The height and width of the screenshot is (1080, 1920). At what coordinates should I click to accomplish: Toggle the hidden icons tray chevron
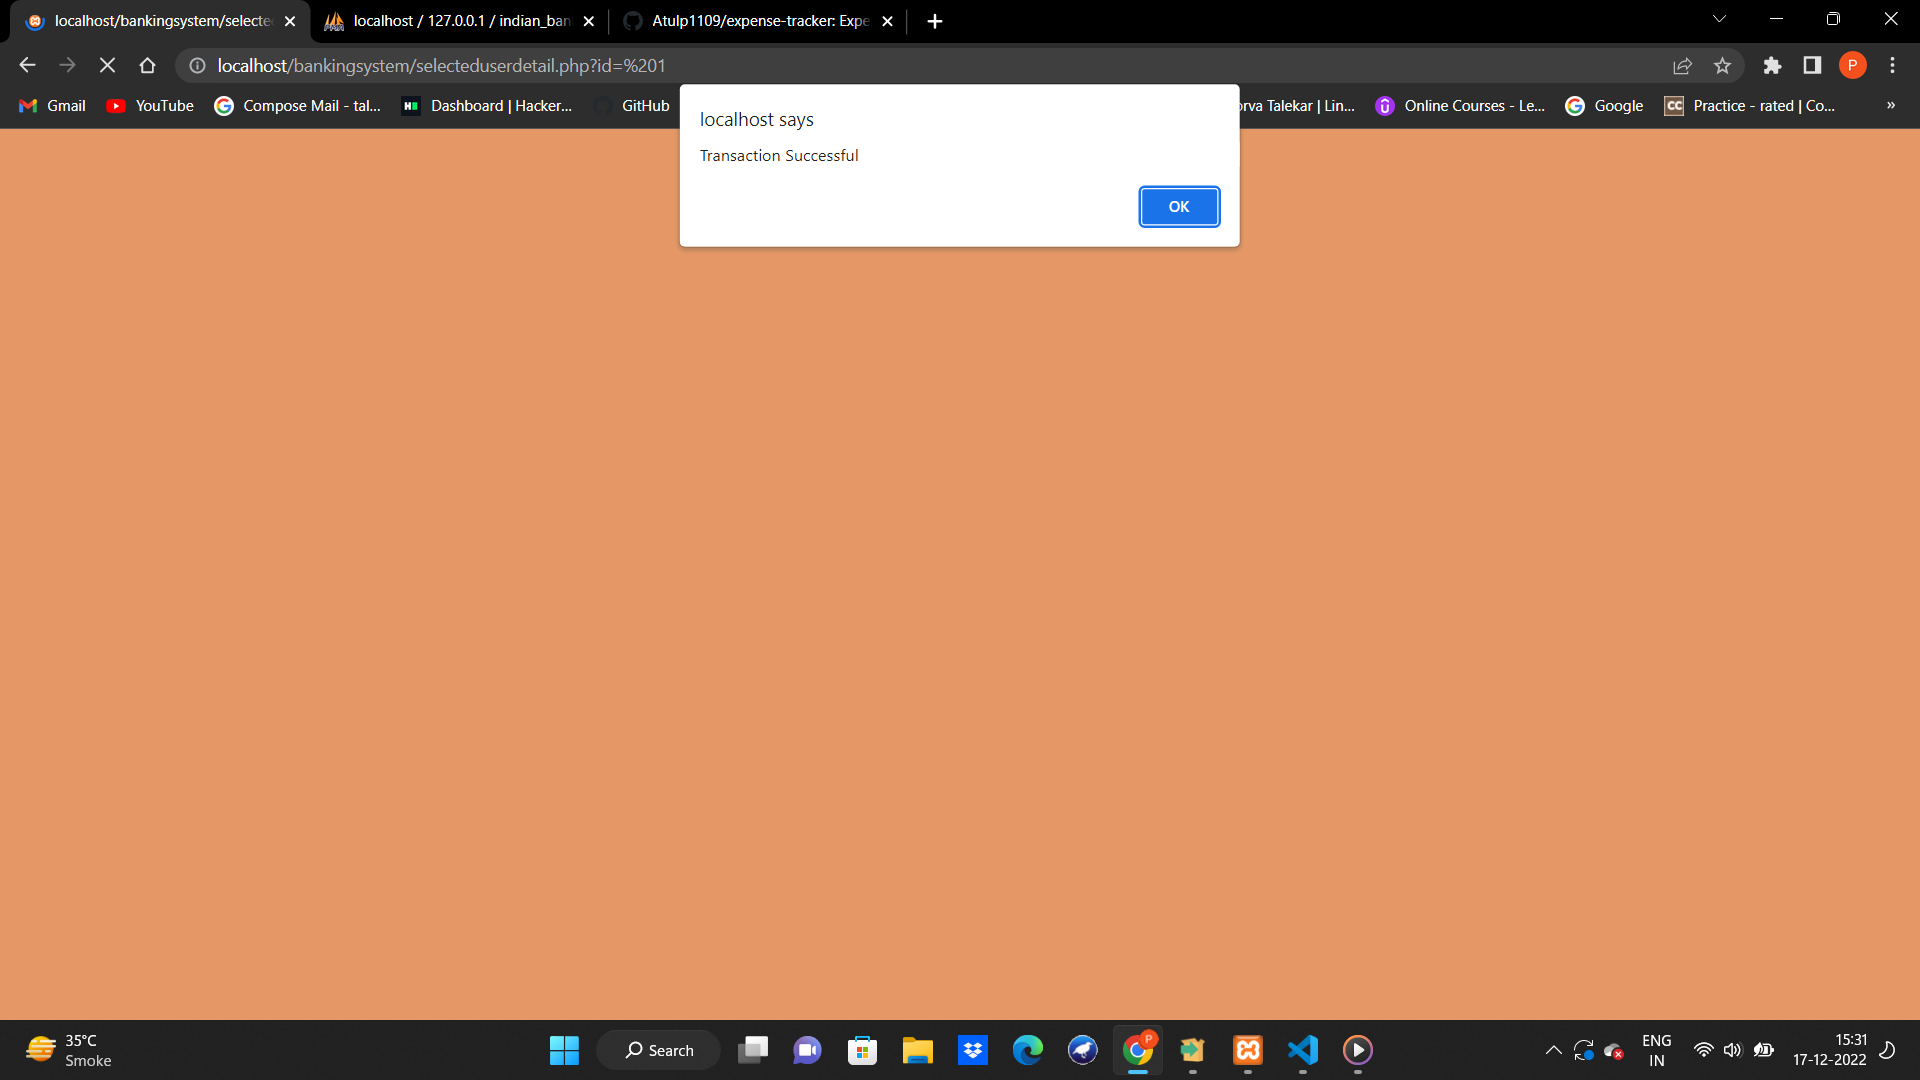coord(1553,1050)
